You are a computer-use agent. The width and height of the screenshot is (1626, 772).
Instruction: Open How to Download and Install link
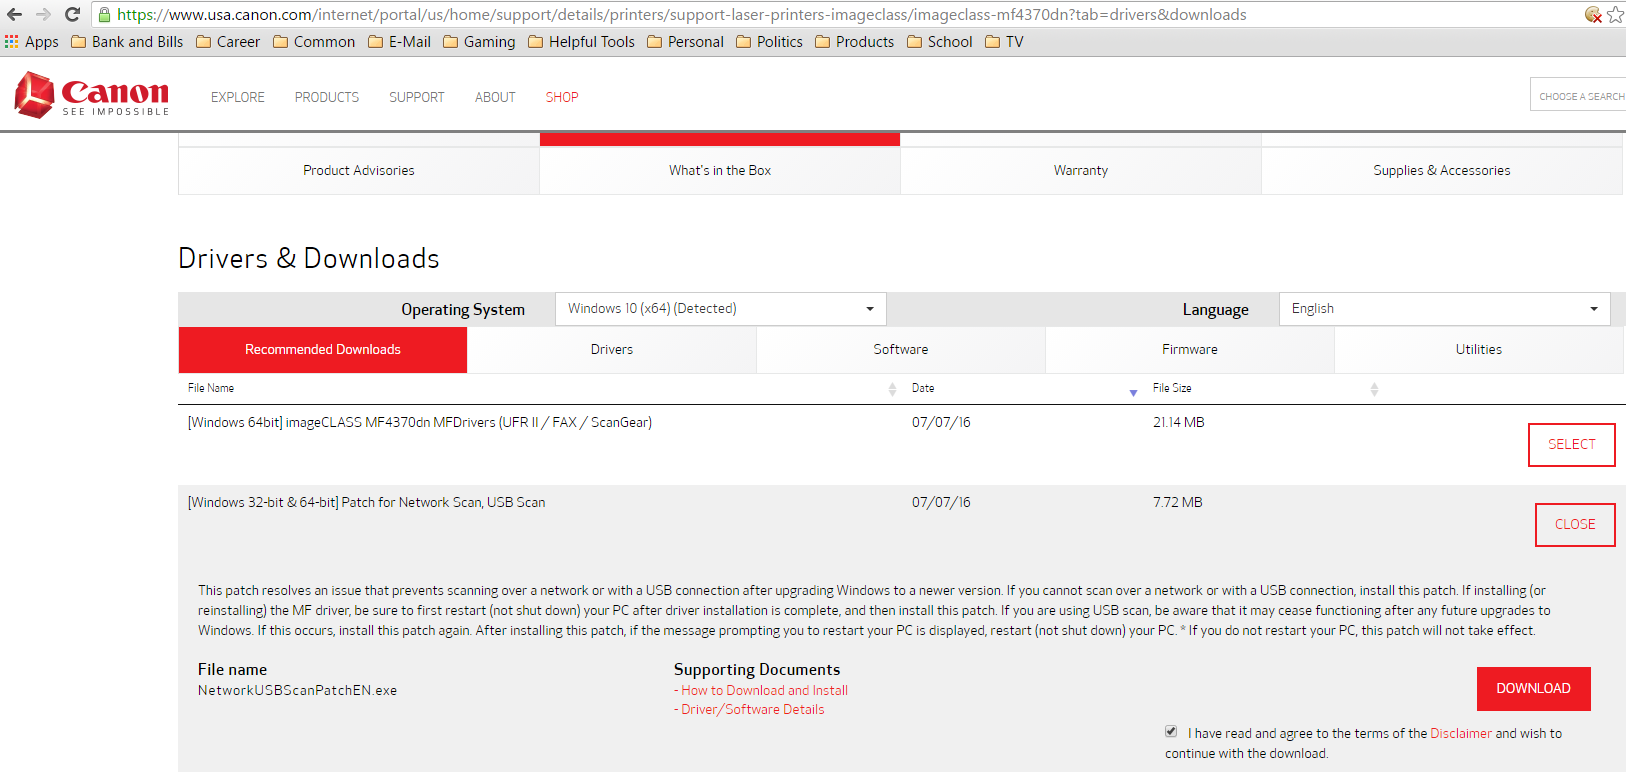point(764,690)
